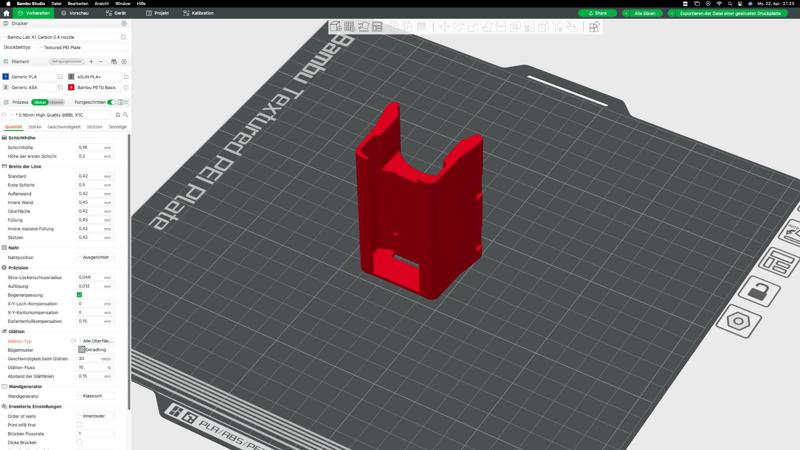Switch process scope to Objekte
Image resolution: width=800 pixels, height=450 pixels.
pos(56,102)
